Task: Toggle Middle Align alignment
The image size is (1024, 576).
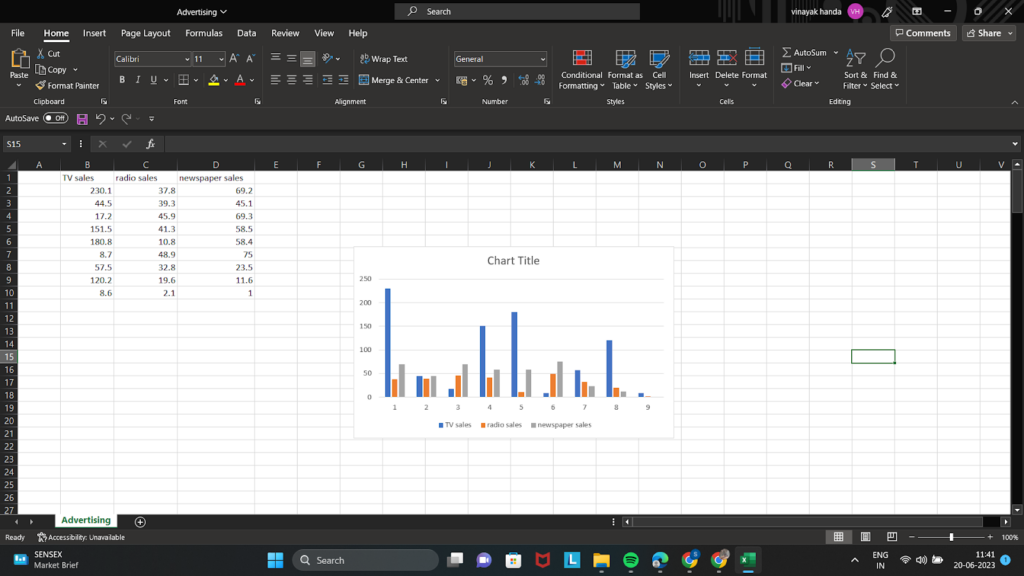Action: 291,59
